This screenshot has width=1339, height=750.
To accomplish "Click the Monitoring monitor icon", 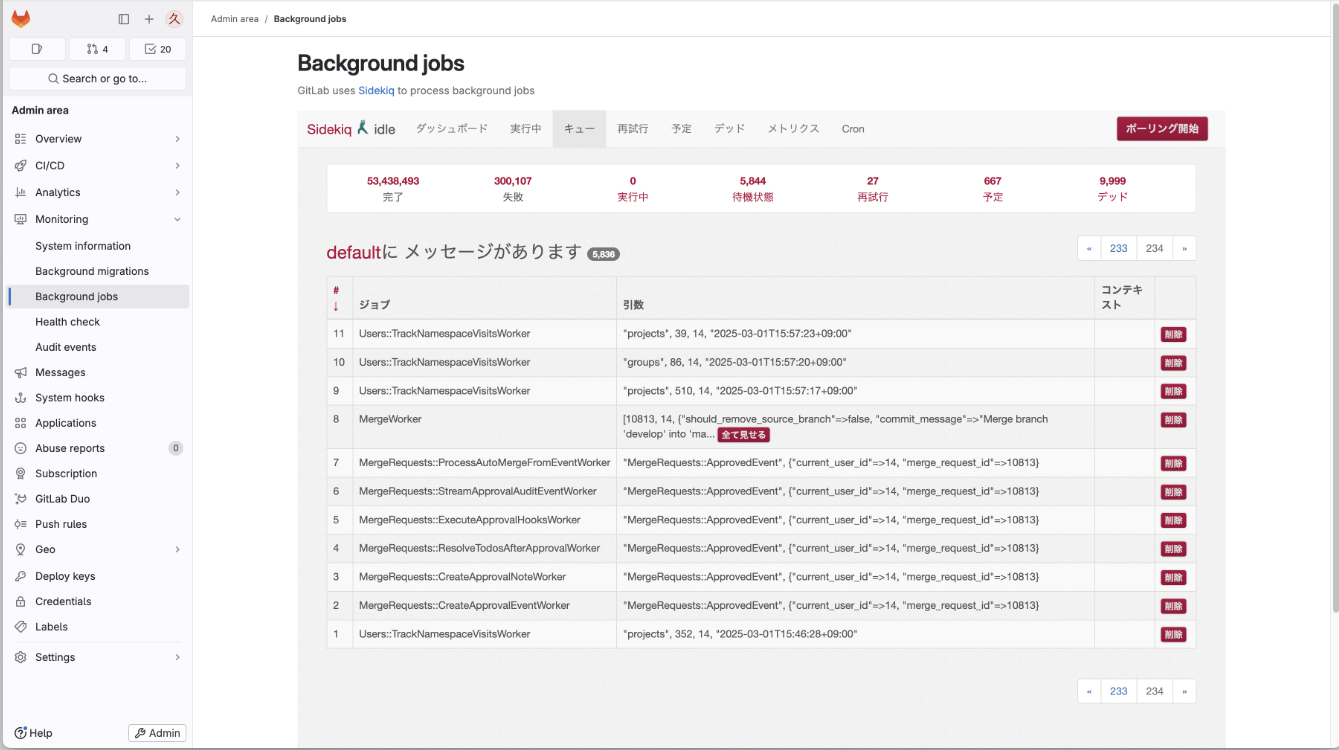I will pos(21,219).
